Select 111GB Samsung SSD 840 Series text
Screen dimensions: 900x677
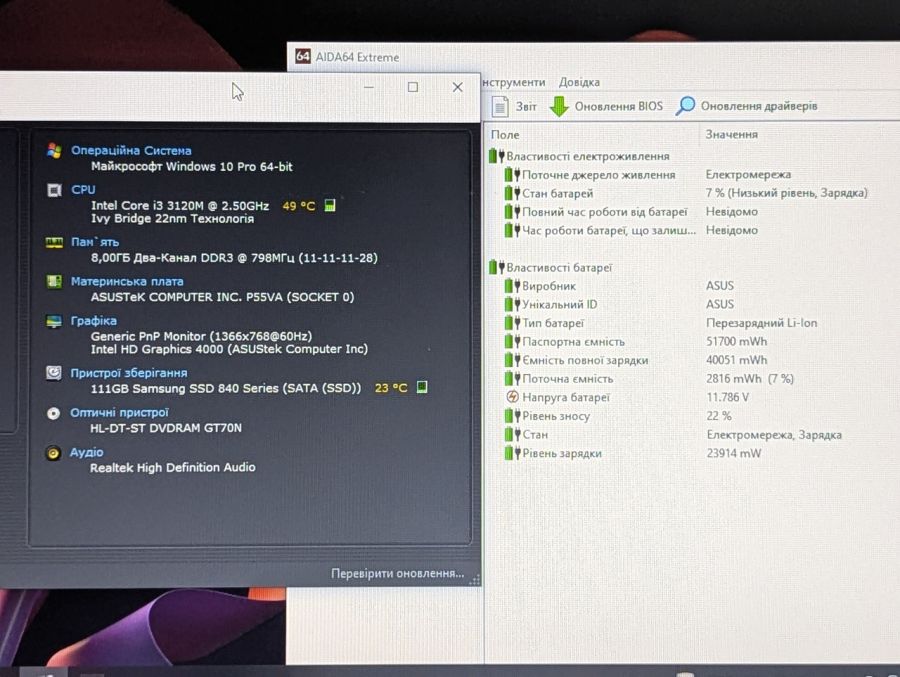pyautogui.click(x=226, y=388)
